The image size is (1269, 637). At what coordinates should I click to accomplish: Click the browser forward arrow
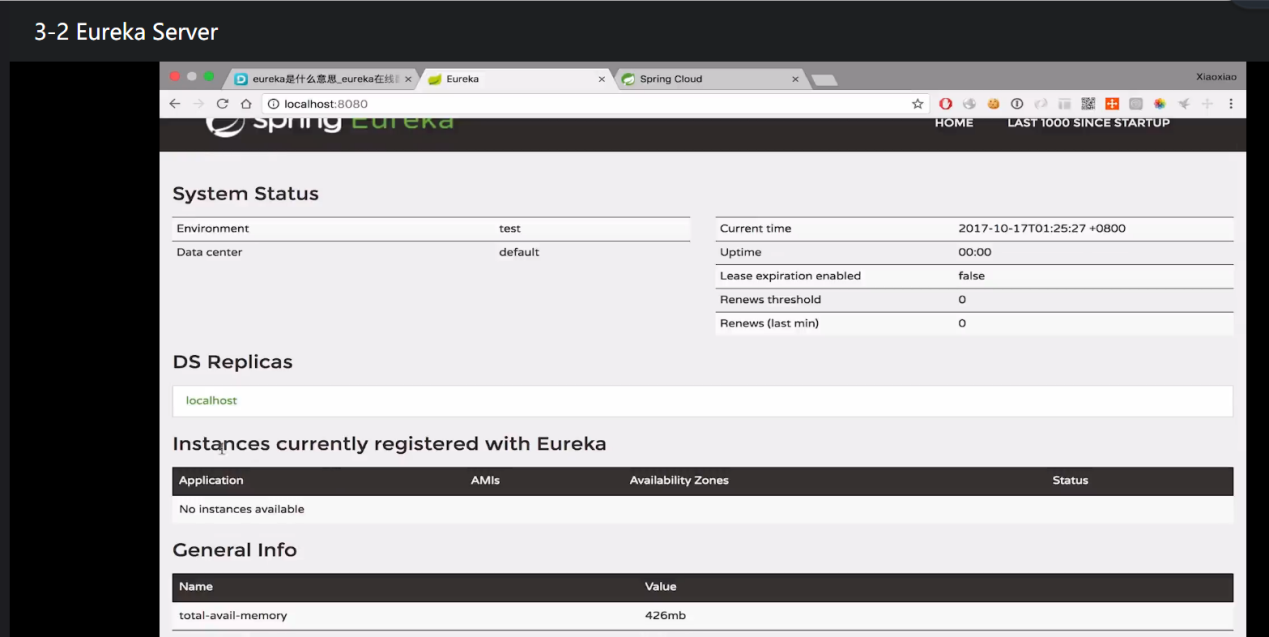click(198, 104)
